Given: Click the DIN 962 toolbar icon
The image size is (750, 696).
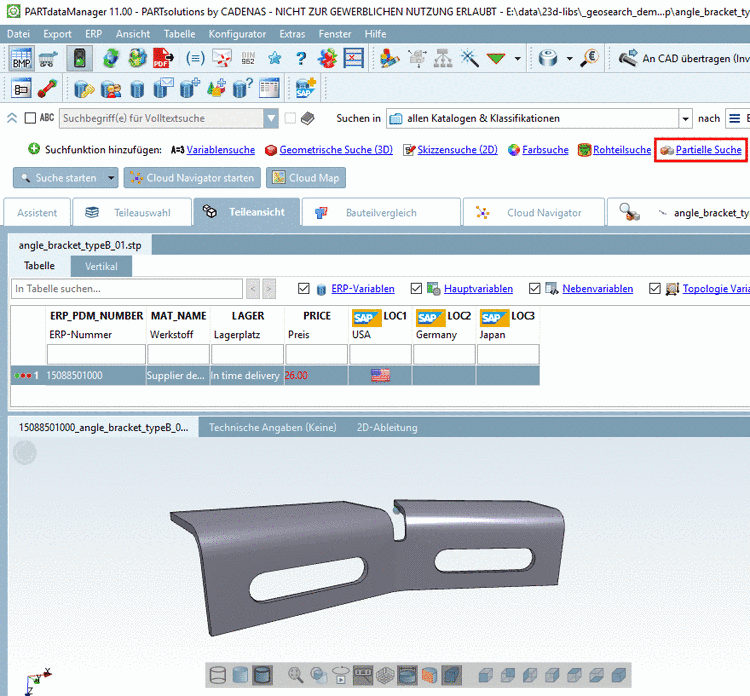Looking at the screenshot, I should click(x=248, y=58).
